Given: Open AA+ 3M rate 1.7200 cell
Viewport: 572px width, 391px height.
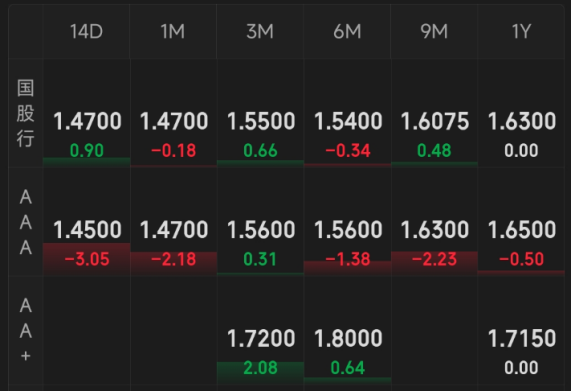Looking at the screenshot, I should tap(260, 330).
